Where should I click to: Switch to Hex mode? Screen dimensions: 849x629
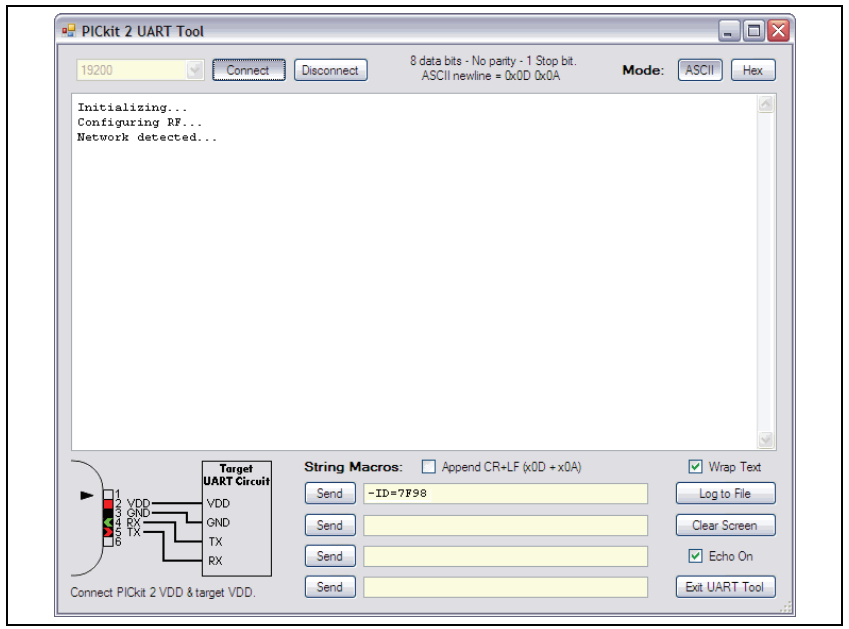[753, 70]
